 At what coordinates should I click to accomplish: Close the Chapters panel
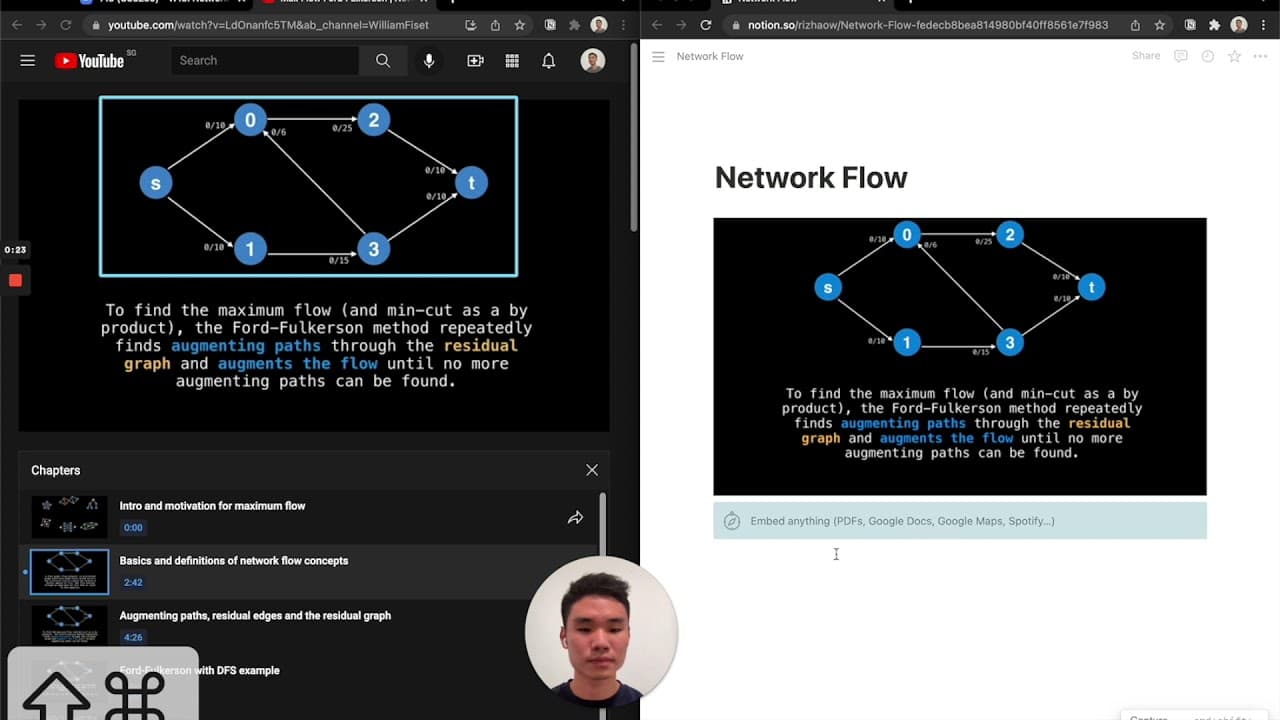tap(592, 470)
